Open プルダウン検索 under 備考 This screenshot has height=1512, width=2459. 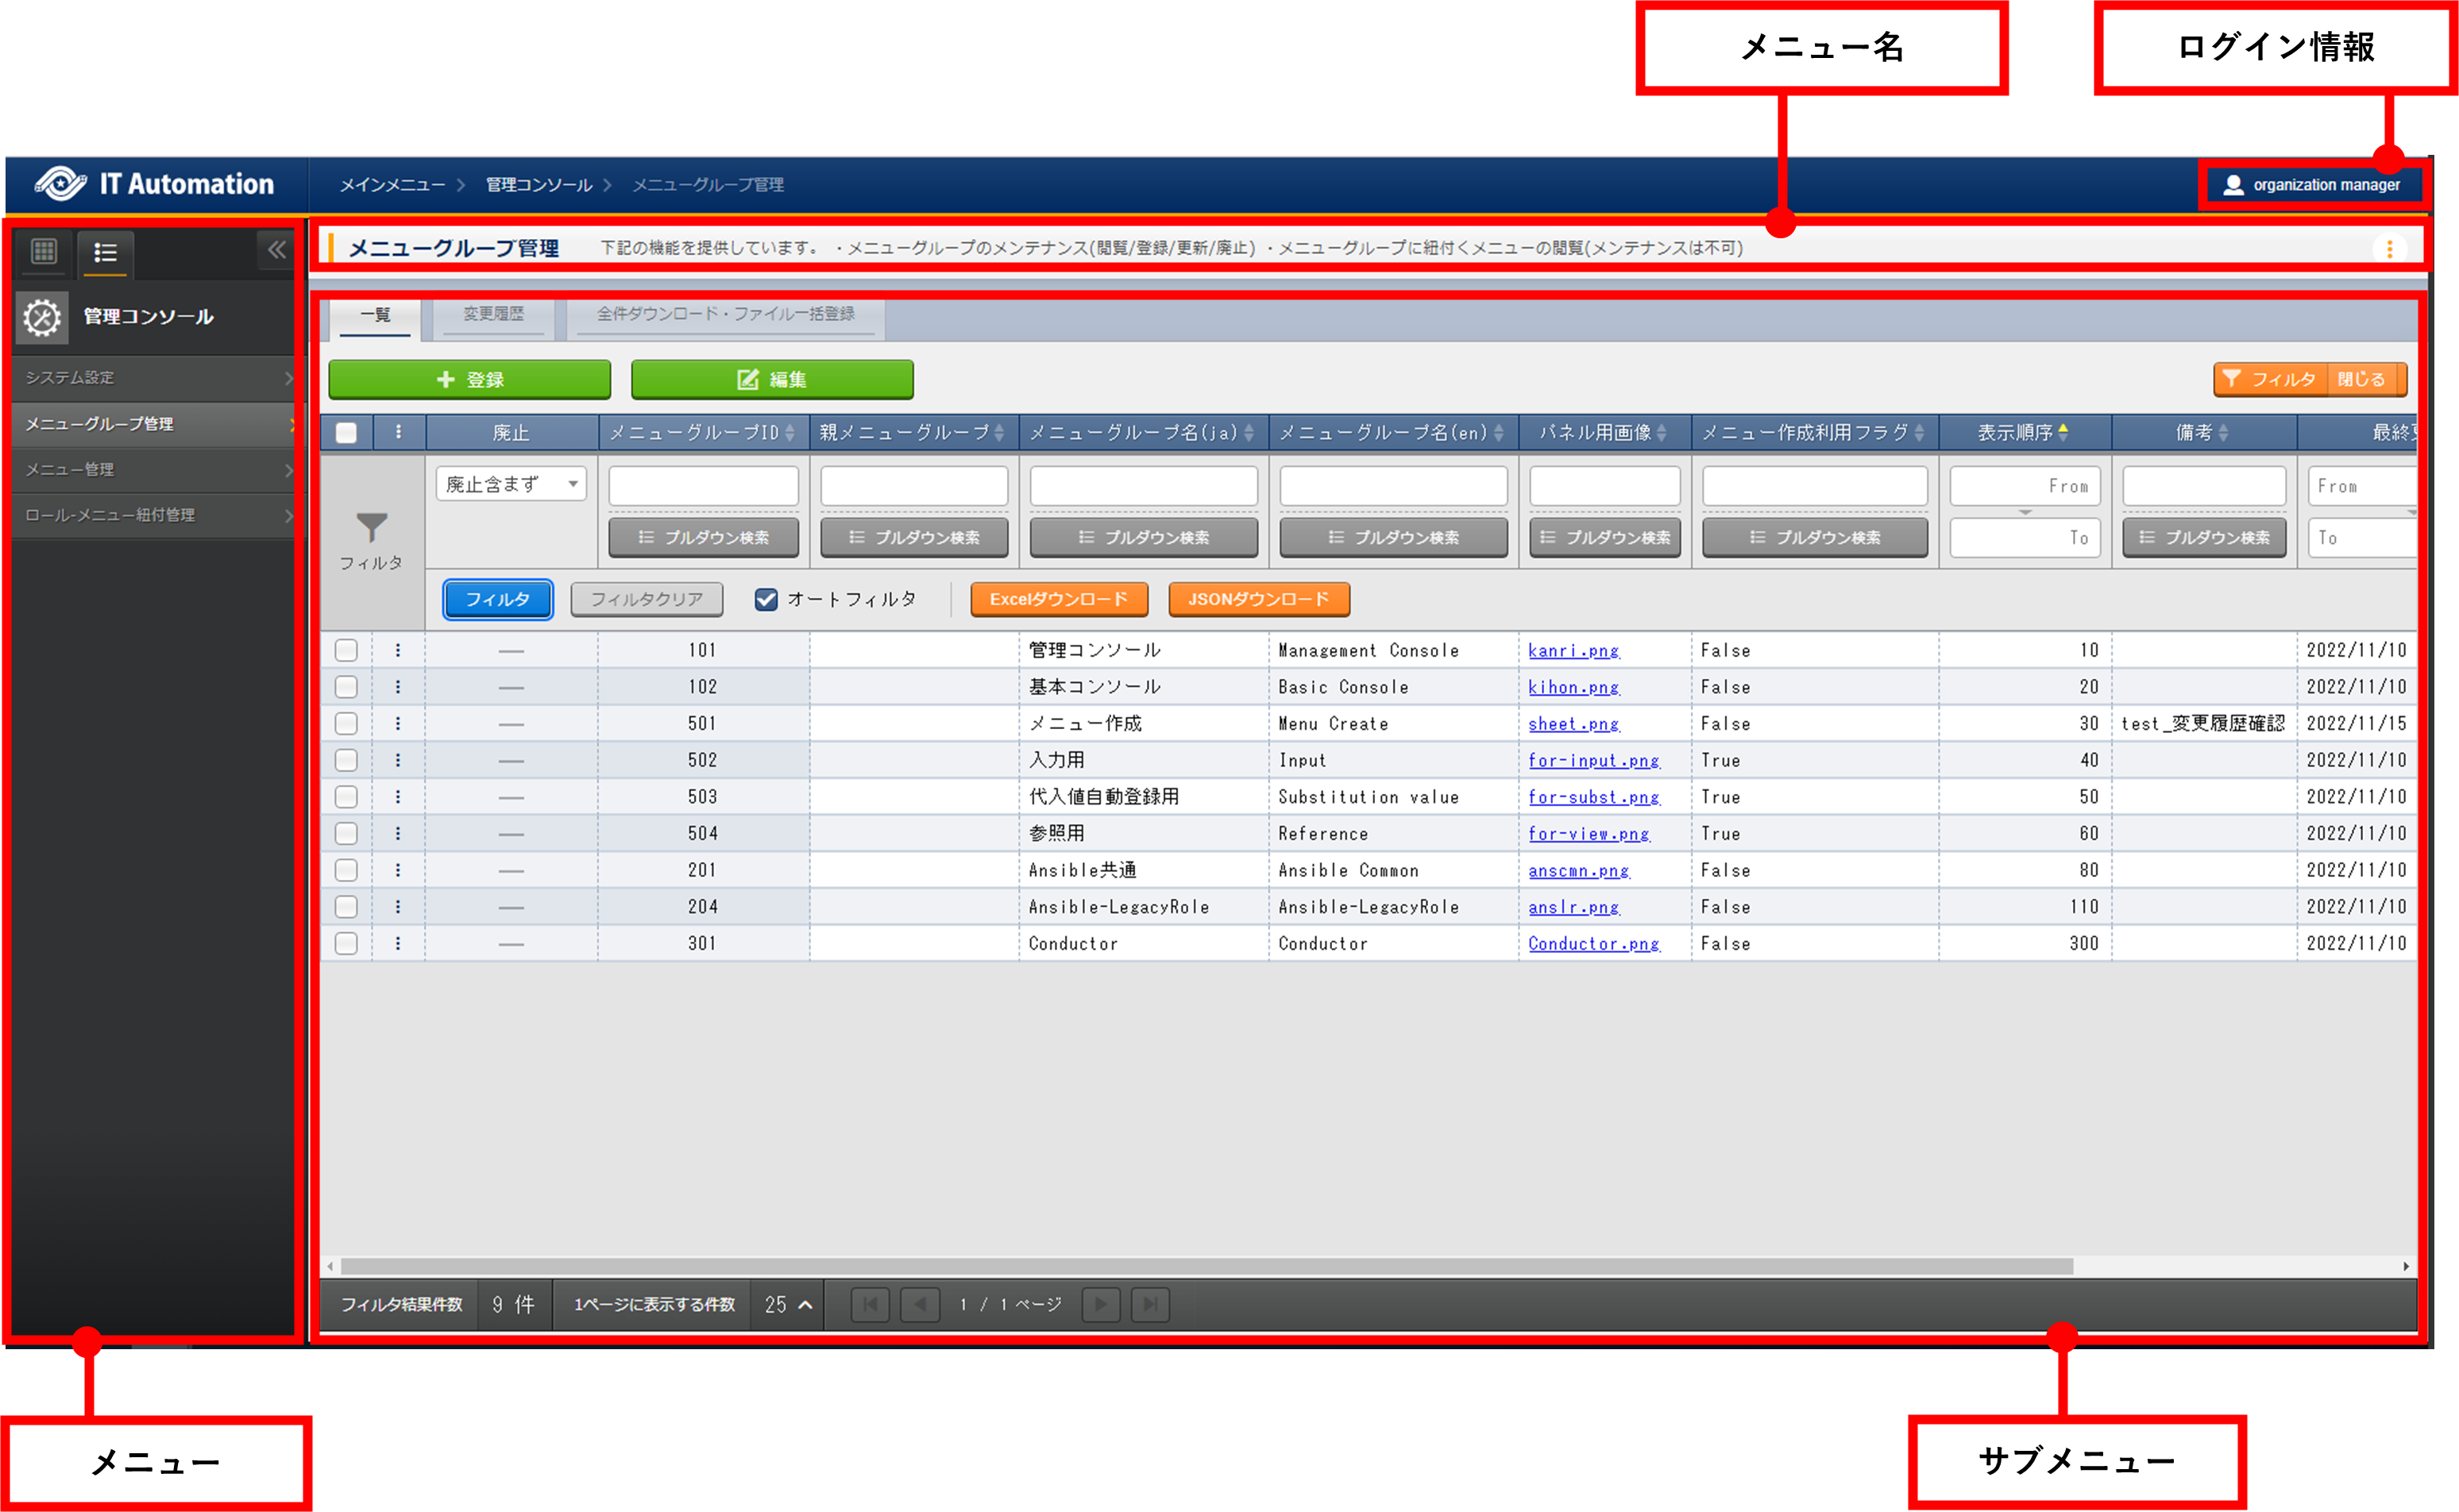point(2204,537)
